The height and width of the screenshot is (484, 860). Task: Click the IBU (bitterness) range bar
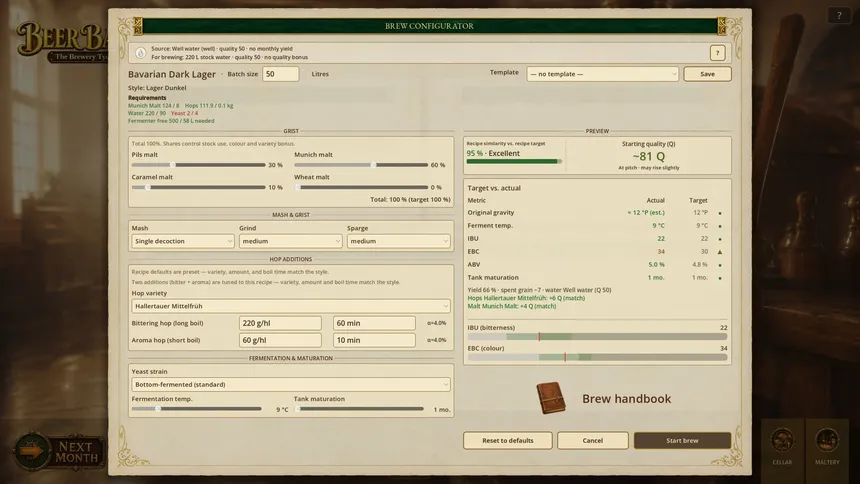coord(597,336)
